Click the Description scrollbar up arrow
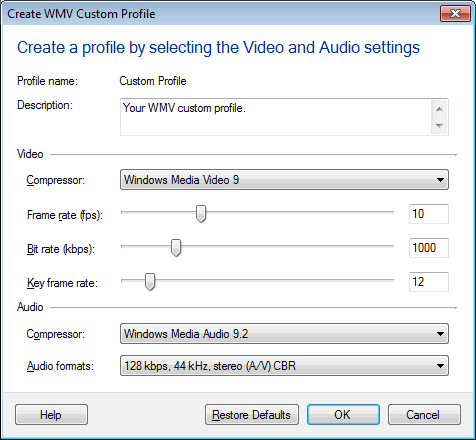This screenshot has width=476, height=440. [x=439, y=109]
